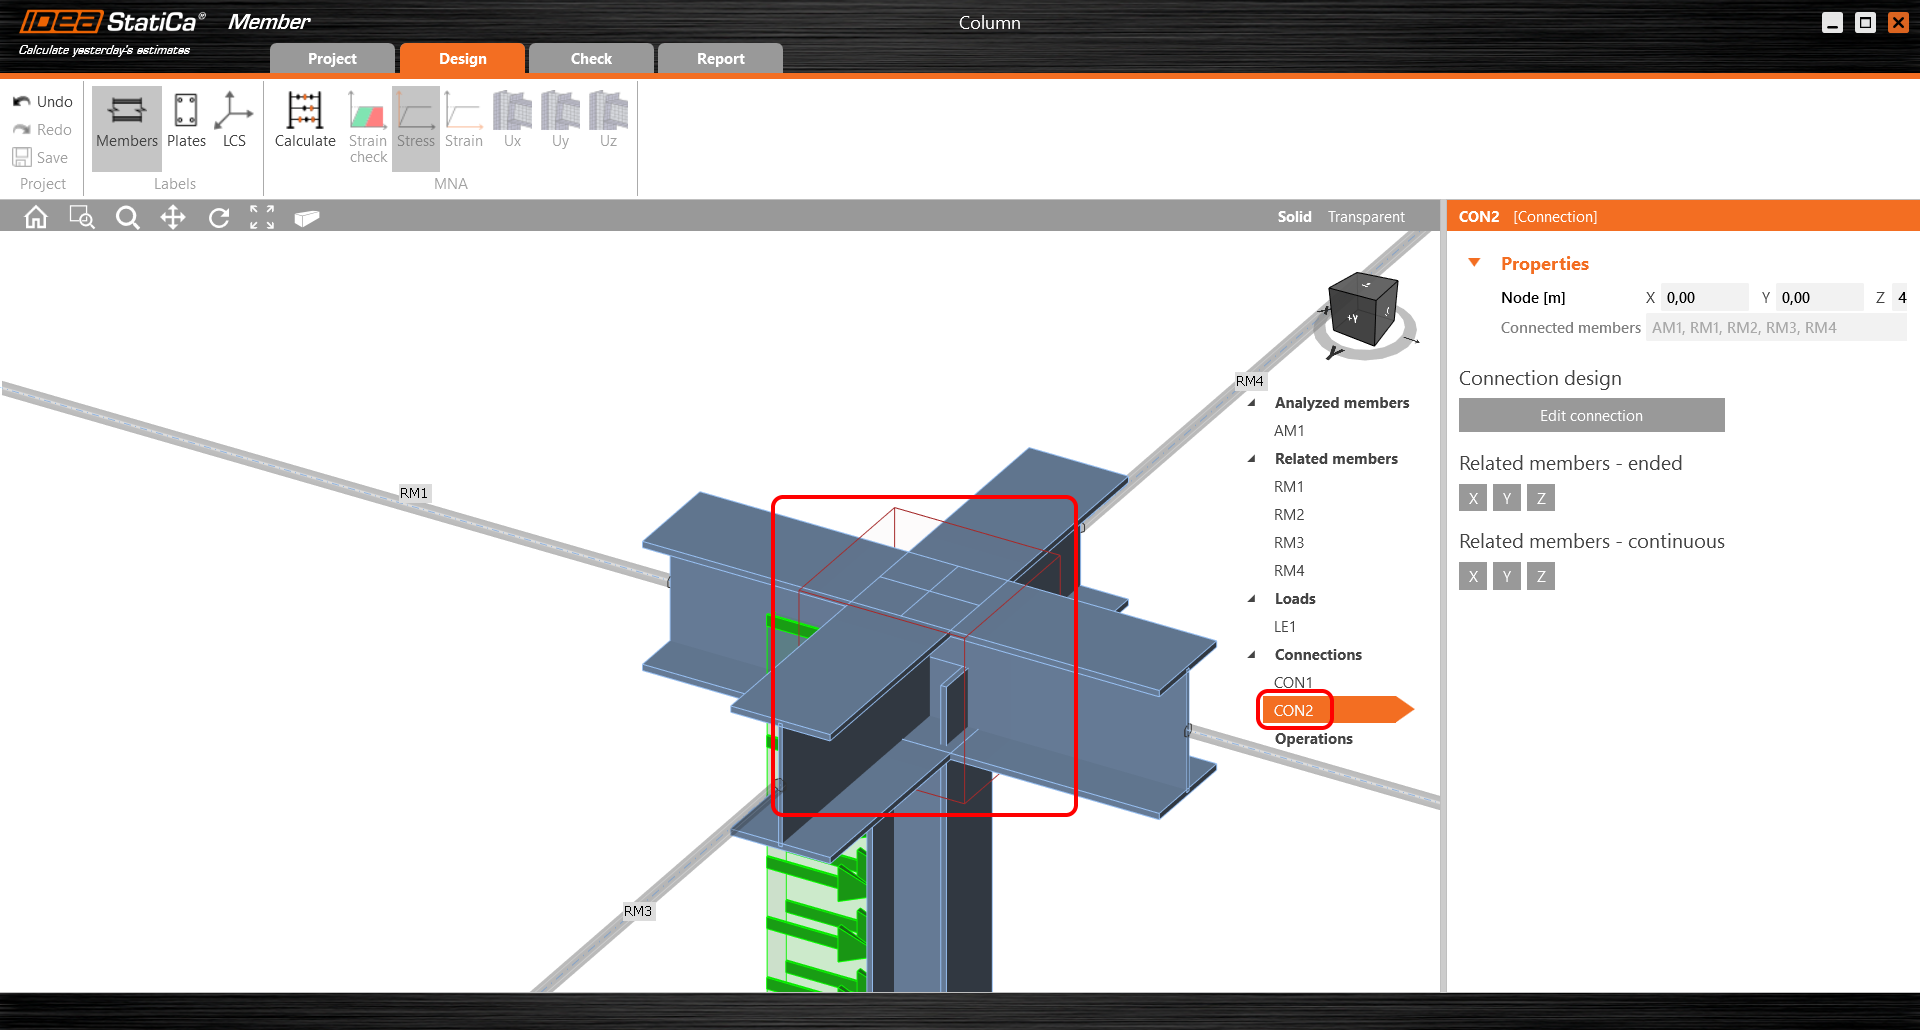1920x1030 pixels.
Task: Toggle Members labels display
Action: coord(127,120)
